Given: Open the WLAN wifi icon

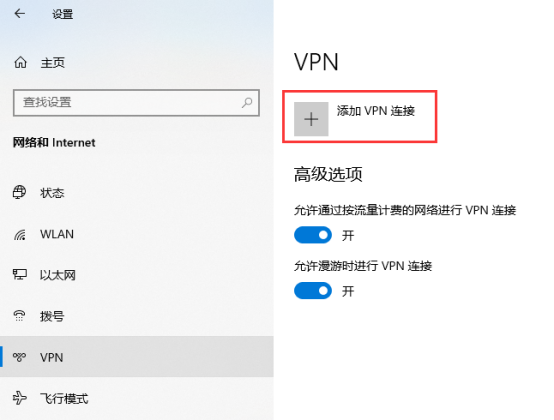Looking at the screenshot, I should click(x=20, y=234).
